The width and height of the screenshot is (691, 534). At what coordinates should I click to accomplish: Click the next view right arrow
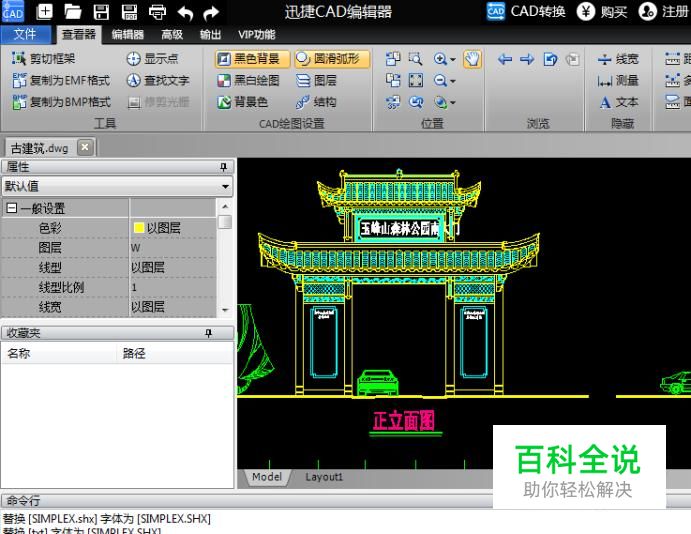(x=527, y=59)
